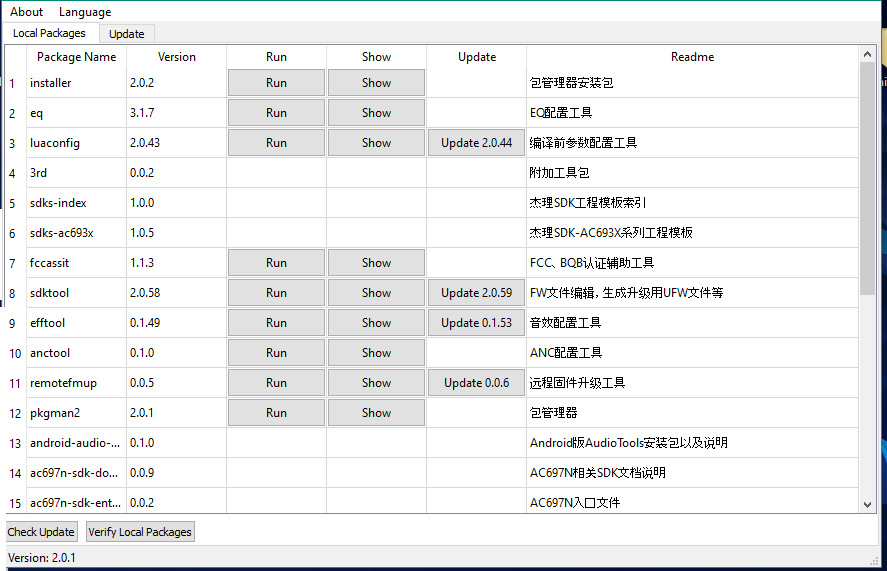The image size is (887, 571).
Task: Show the anctool package
Action: [x=376, y=353]
